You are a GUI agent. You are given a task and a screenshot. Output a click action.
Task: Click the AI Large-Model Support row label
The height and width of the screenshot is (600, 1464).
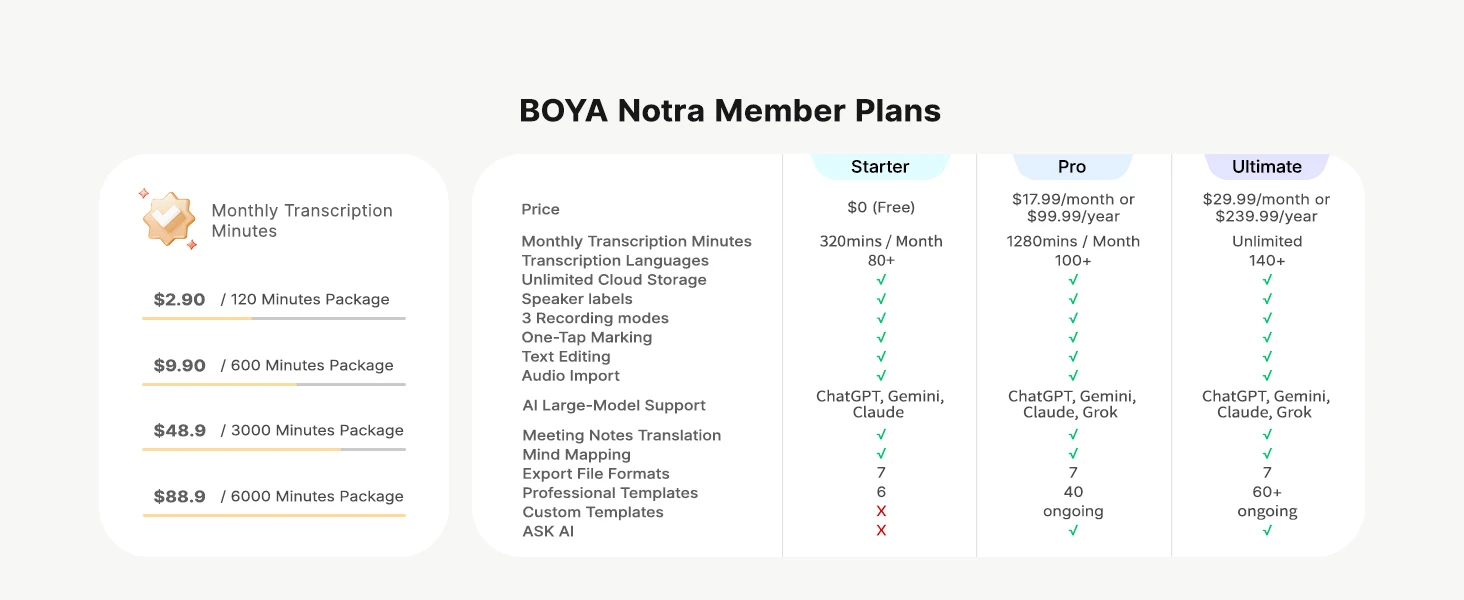[x=614, y=405]
